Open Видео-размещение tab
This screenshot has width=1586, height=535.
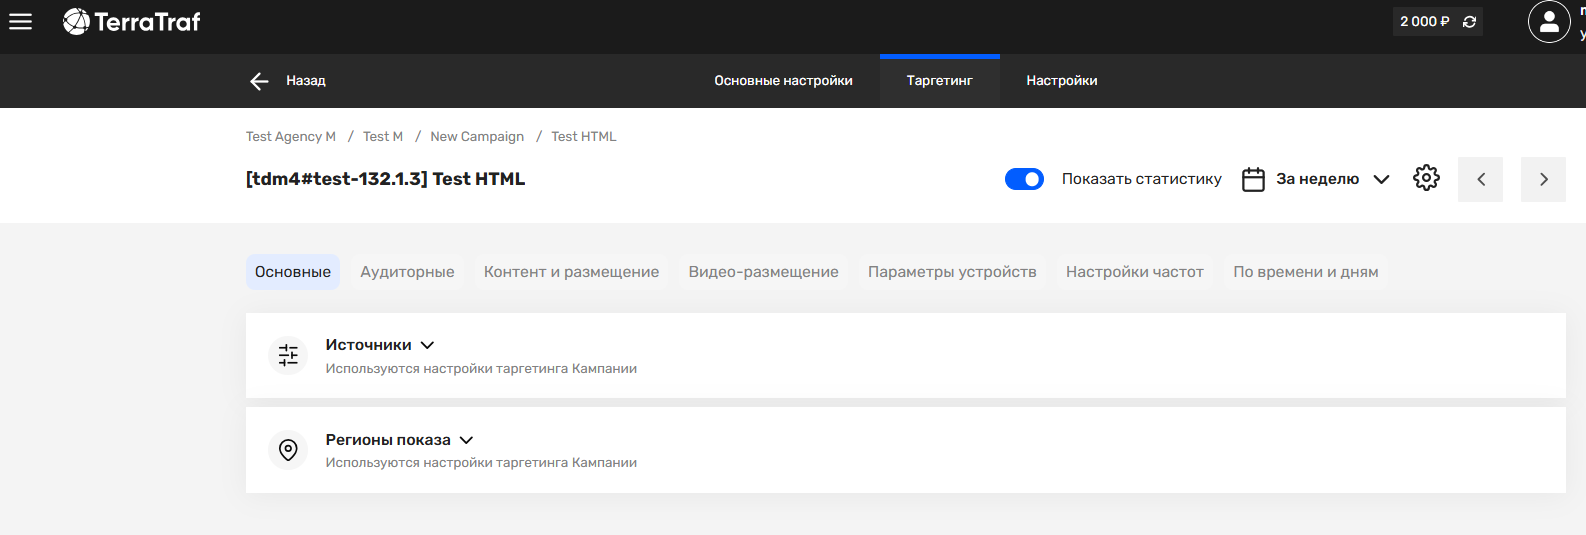click(x=764, y=272)
